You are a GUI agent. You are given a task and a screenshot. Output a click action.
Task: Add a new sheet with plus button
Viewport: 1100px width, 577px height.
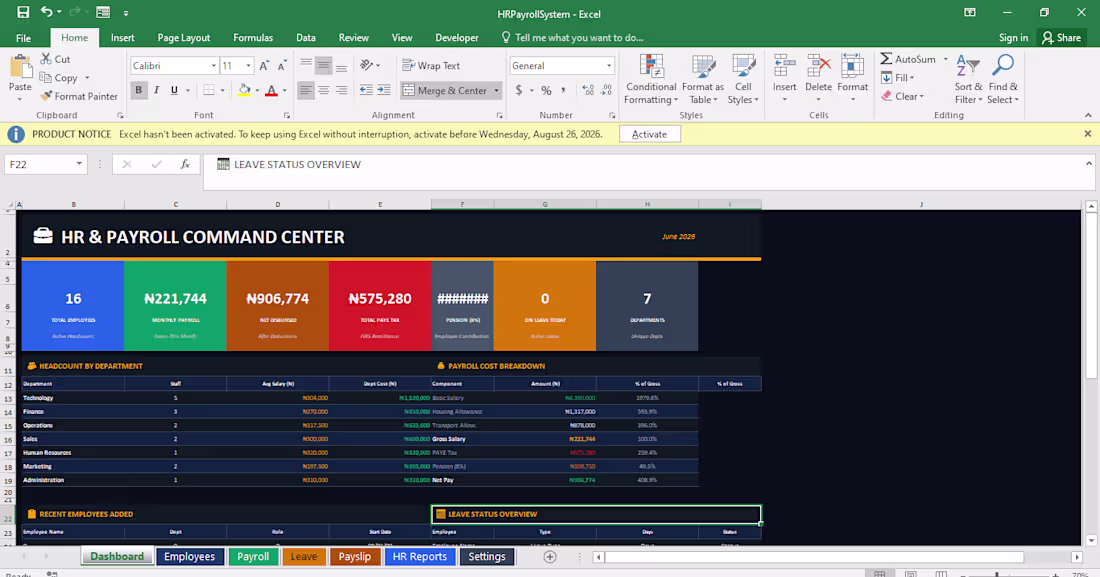[550, 557]
